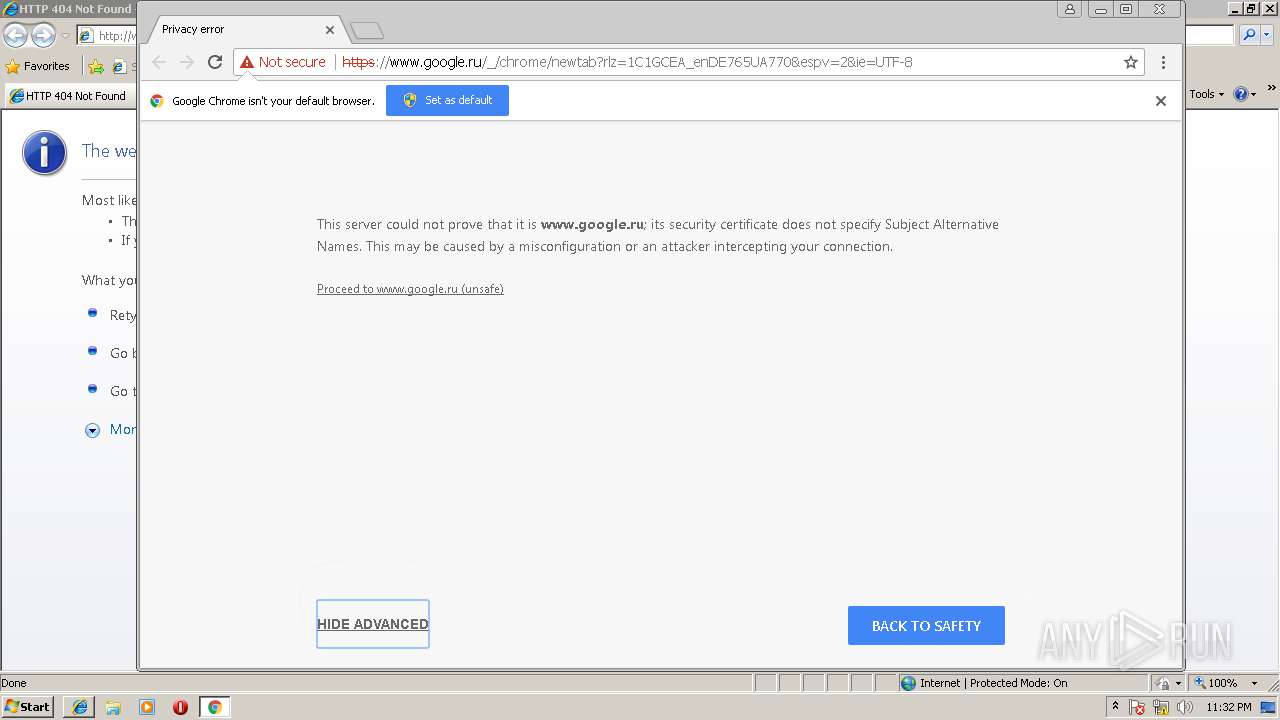Open Windows Media Player taskbar icon
The image size is (1280, 720).
(x=147, y=707)
